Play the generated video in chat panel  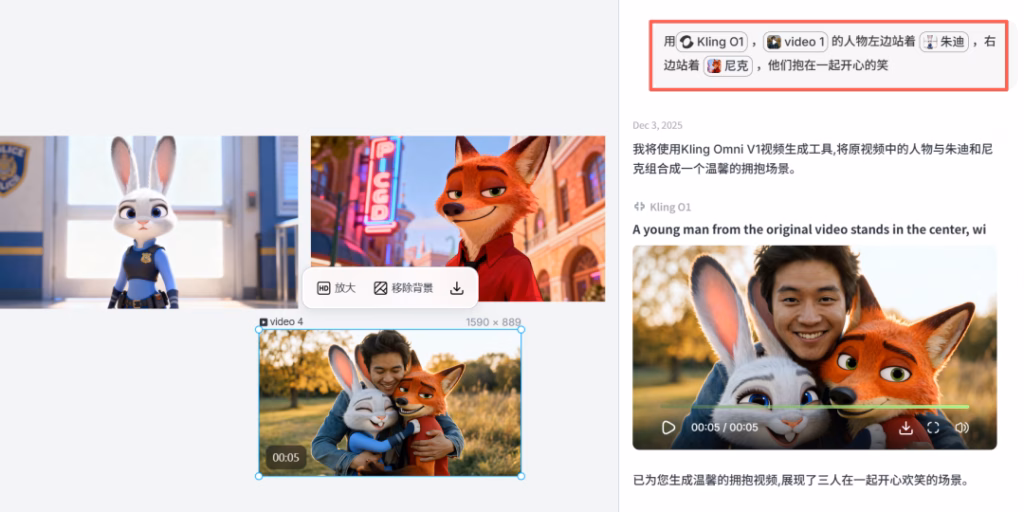[668, 427]
